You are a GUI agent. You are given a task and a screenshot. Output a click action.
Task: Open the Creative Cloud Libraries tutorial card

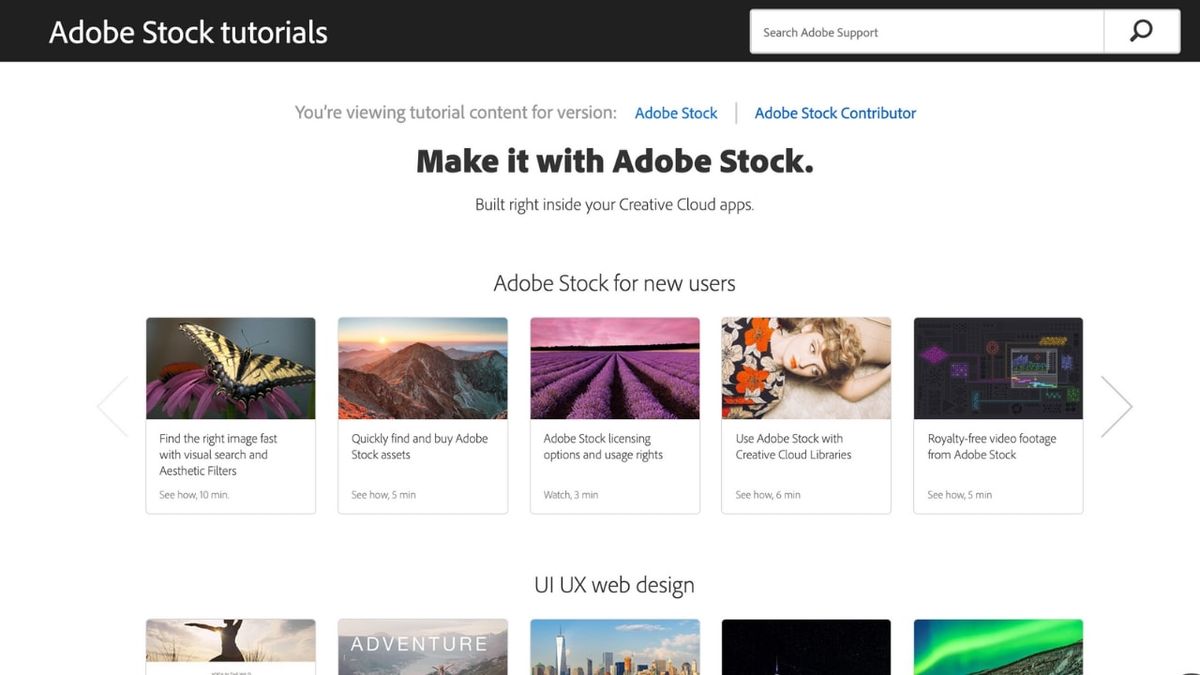coord(806,368)
